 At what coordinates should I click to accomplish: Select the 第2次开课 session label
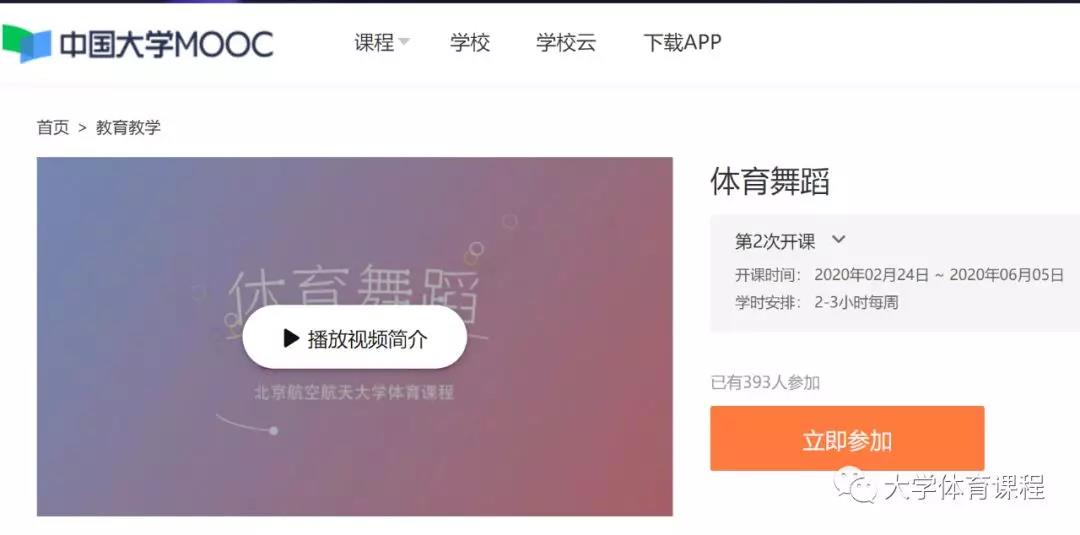(x=775, y=241)
